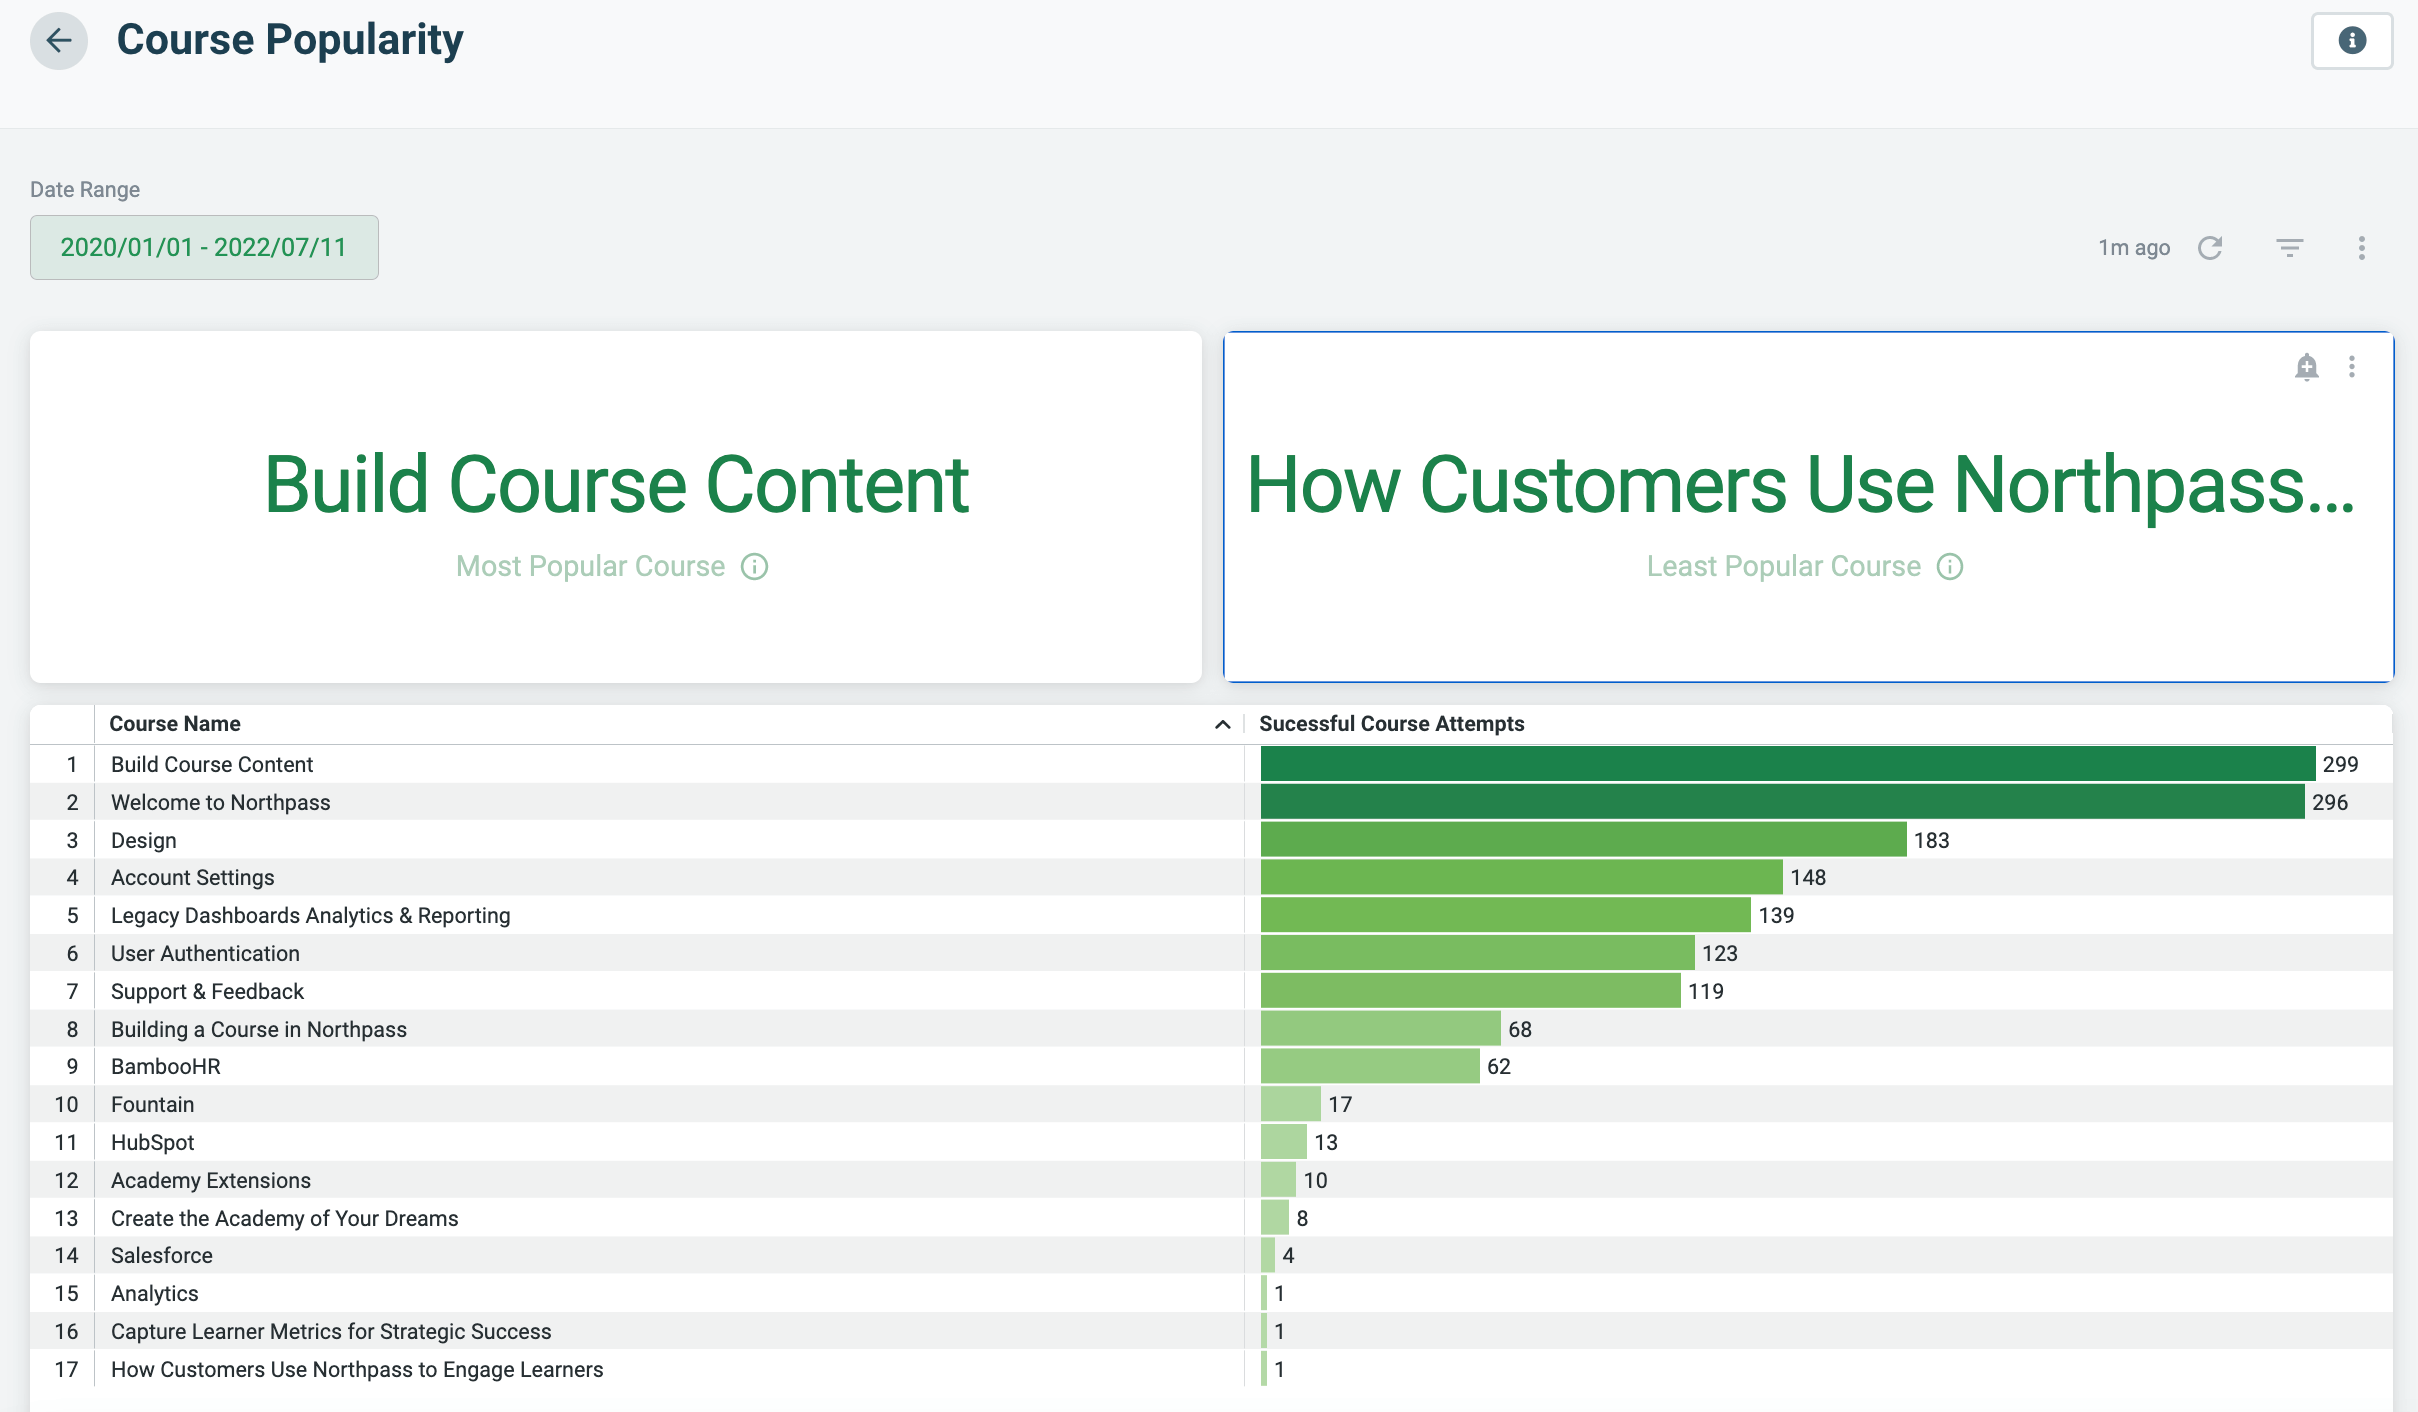Open the kebab menu on the Least Popular Course tile
Screen dimensions: 2418x1412
tap(2352, 366)
